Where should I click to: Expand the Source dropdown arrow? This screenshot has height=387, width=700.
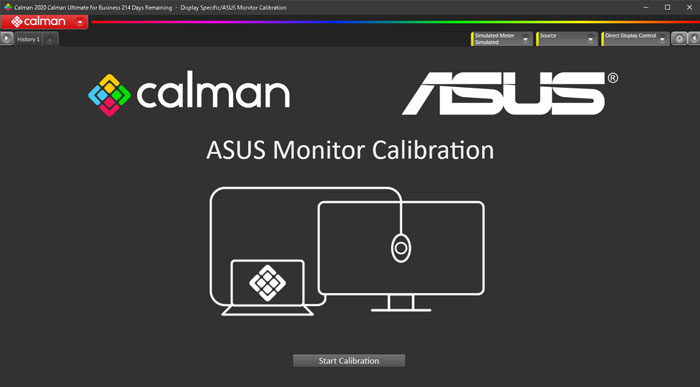[590, 39]
